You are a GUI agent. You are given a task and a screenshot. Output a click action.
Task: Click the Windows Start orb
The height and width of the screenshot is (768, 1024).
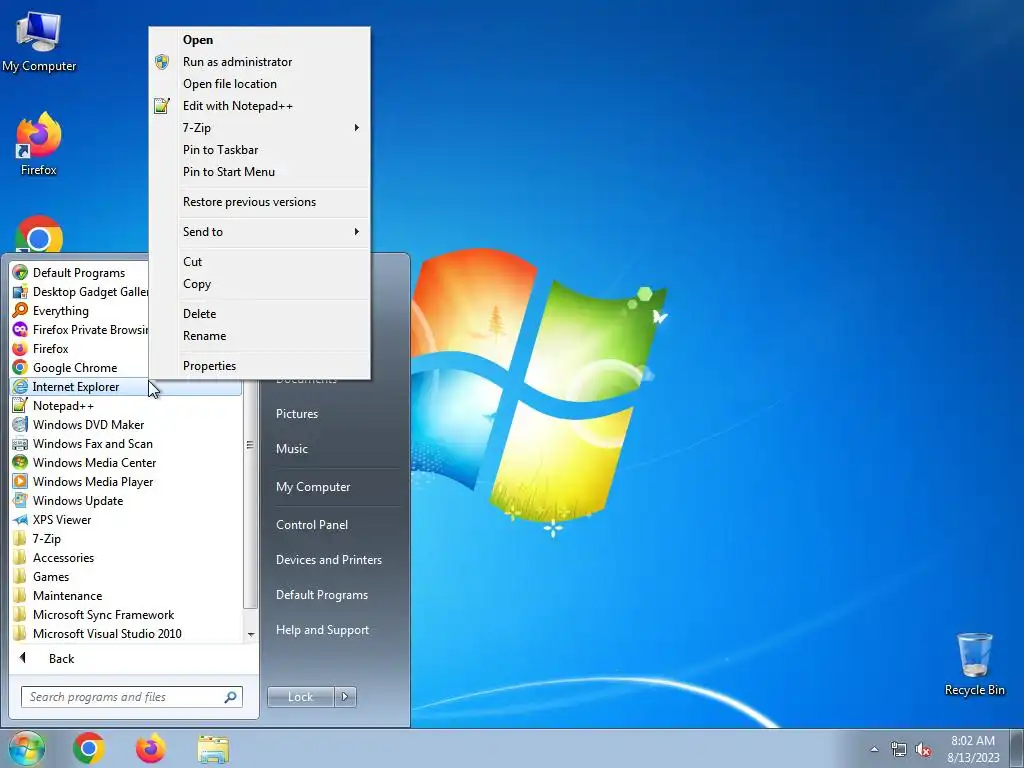point(26,748)
